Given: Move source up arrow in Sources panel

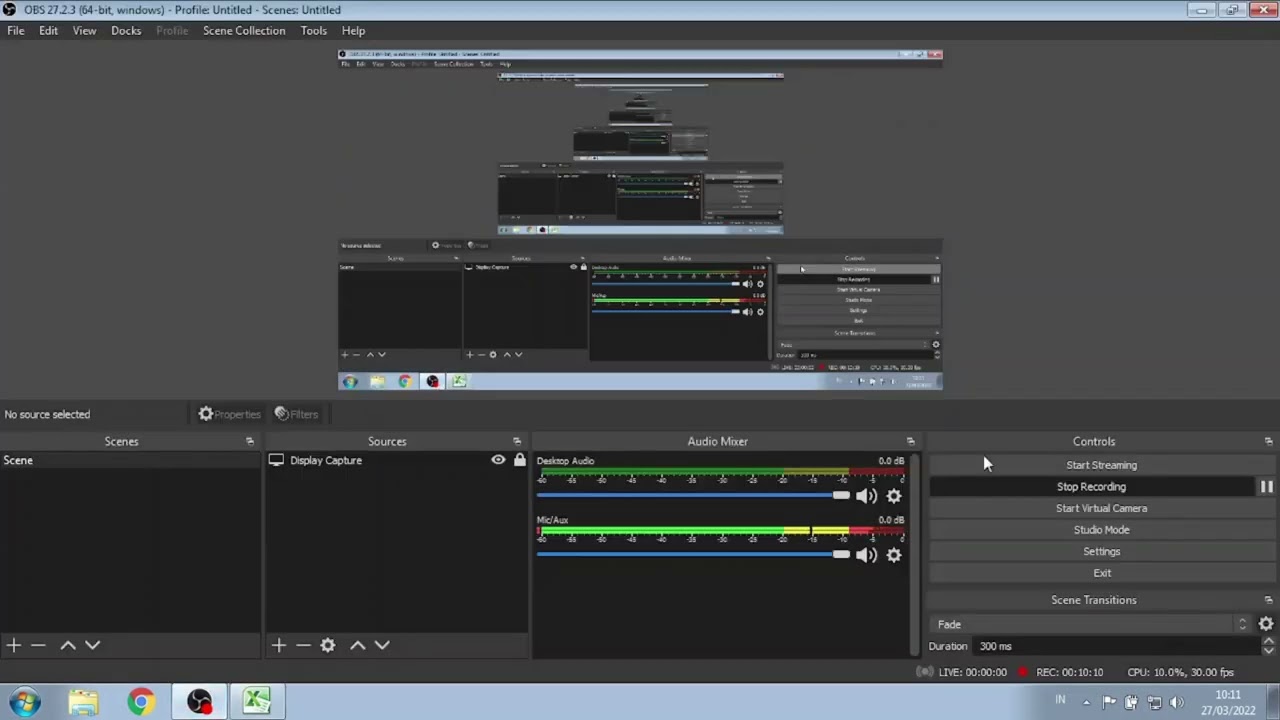Looking at the screenshot, I should (358, 645).
